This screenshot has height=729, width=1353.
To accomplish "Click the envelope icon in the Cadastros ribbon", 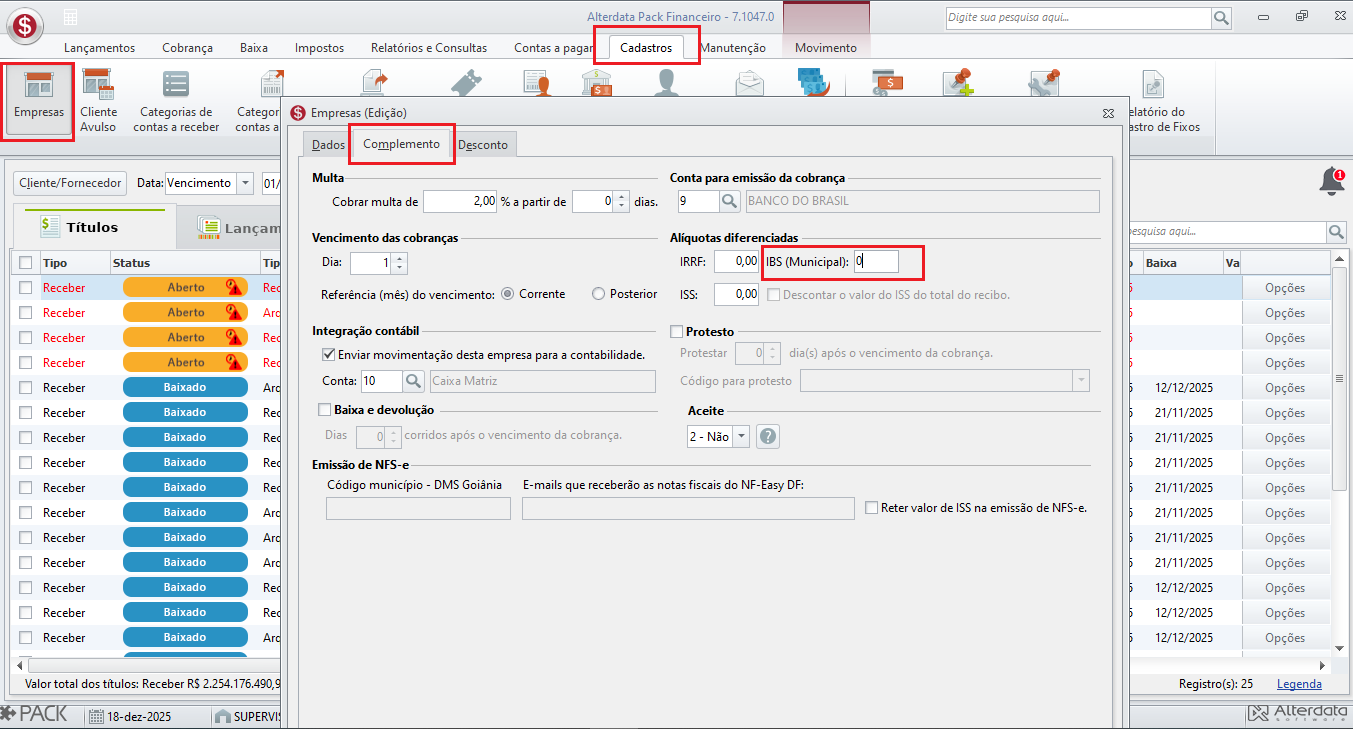I will (x=749, y=85).
